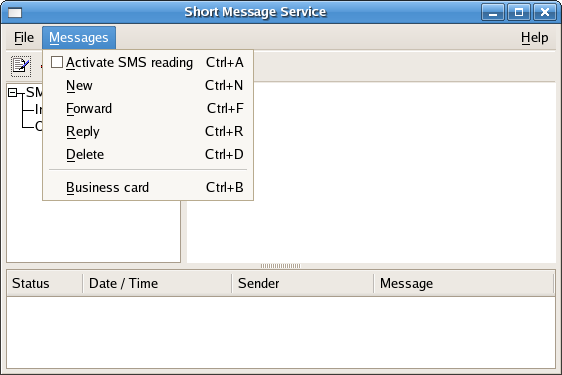
Task: Choose Reply menu entry
Action: point(148,131)
